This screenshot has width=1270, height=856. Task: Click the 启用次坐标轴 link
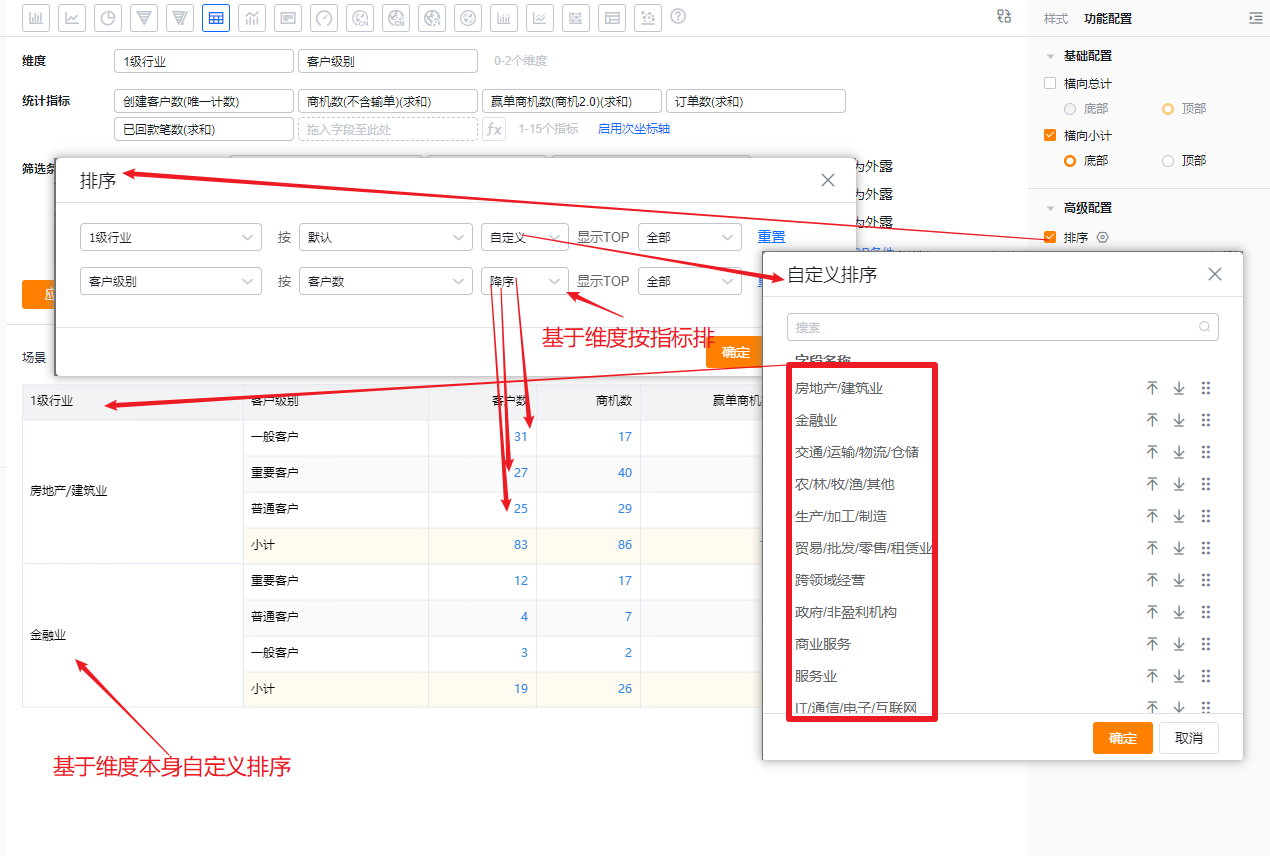point(634,129)
